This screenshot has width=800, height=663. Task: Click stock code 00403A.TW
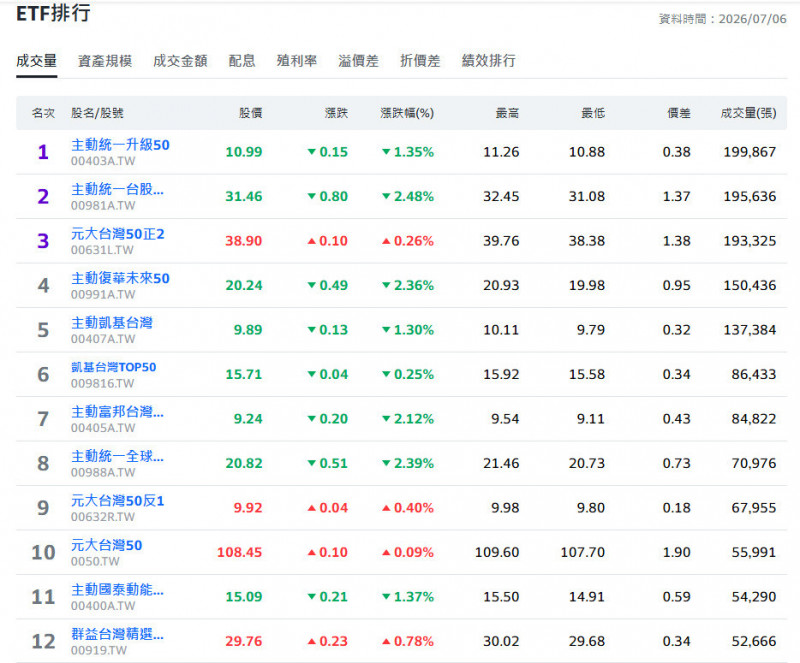coord(103,161)
